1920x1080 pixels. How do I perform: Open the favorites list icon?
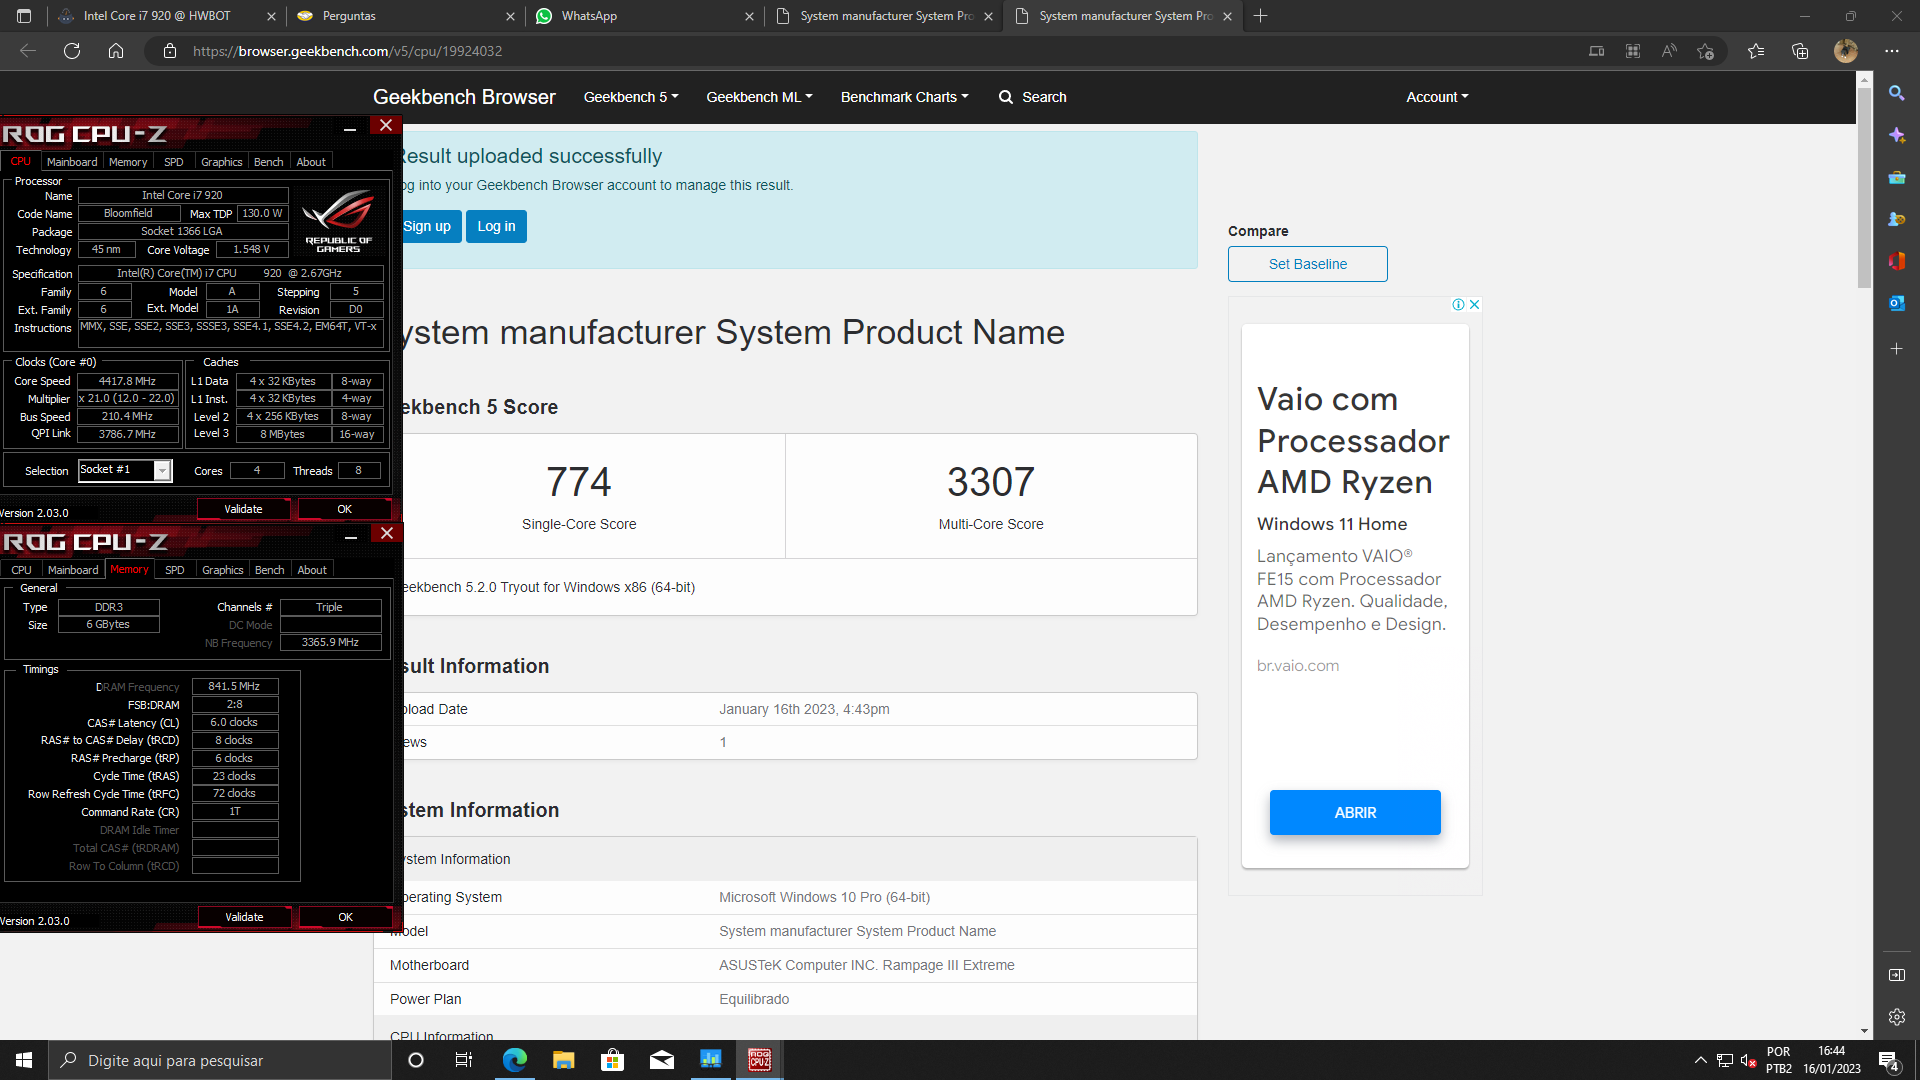tap(1756, 51)
